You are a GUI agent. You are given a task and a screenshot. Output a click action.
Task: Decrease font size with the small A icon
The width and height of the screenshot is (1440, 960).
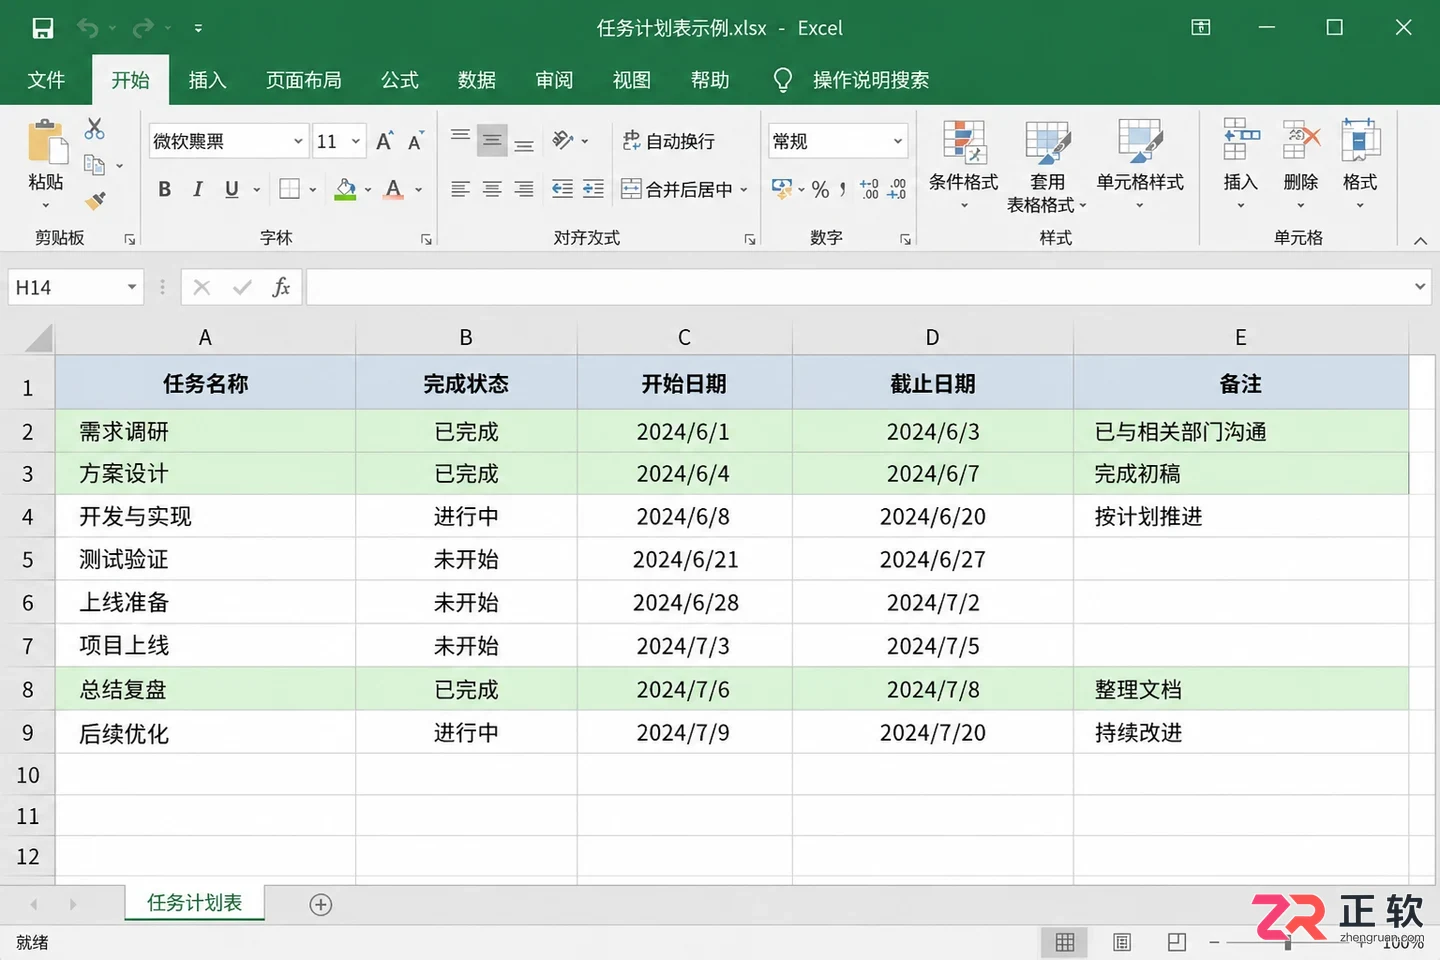416,141
